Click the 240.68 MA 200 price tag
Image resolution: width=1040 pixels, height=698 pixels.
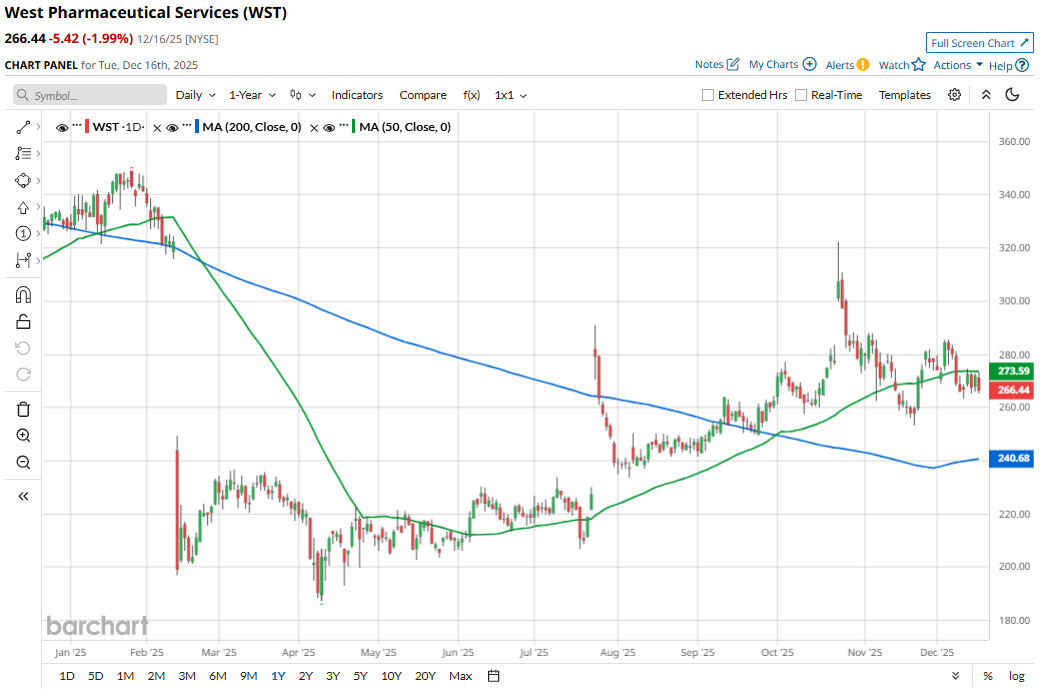[1011, 458]
